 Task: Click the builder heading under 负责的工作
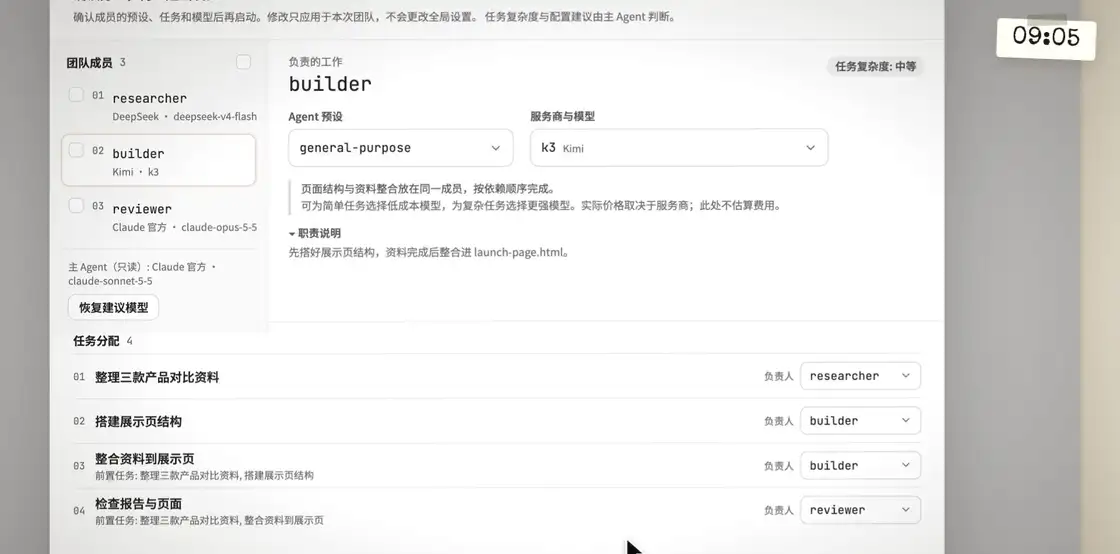tap(330, 84)
